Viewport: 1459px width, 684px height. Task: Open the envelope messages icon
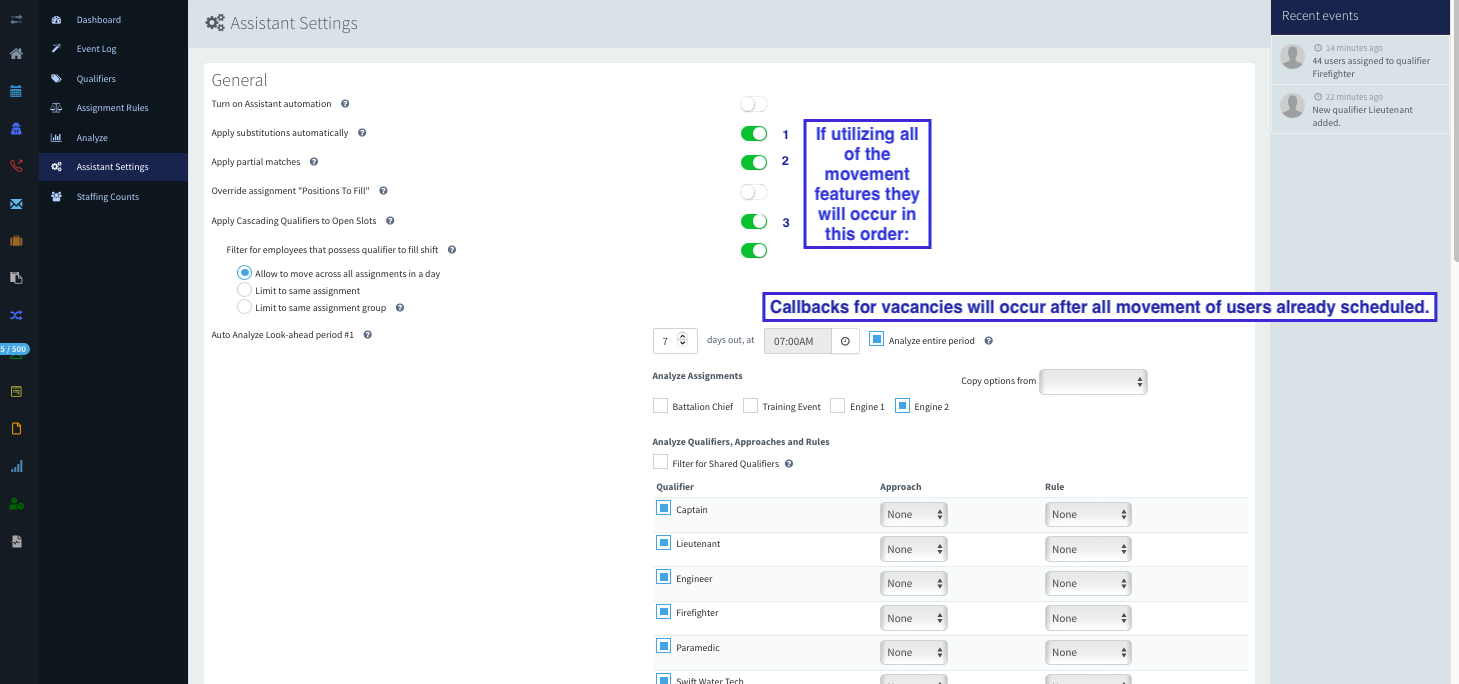click(x=16, y=204)
